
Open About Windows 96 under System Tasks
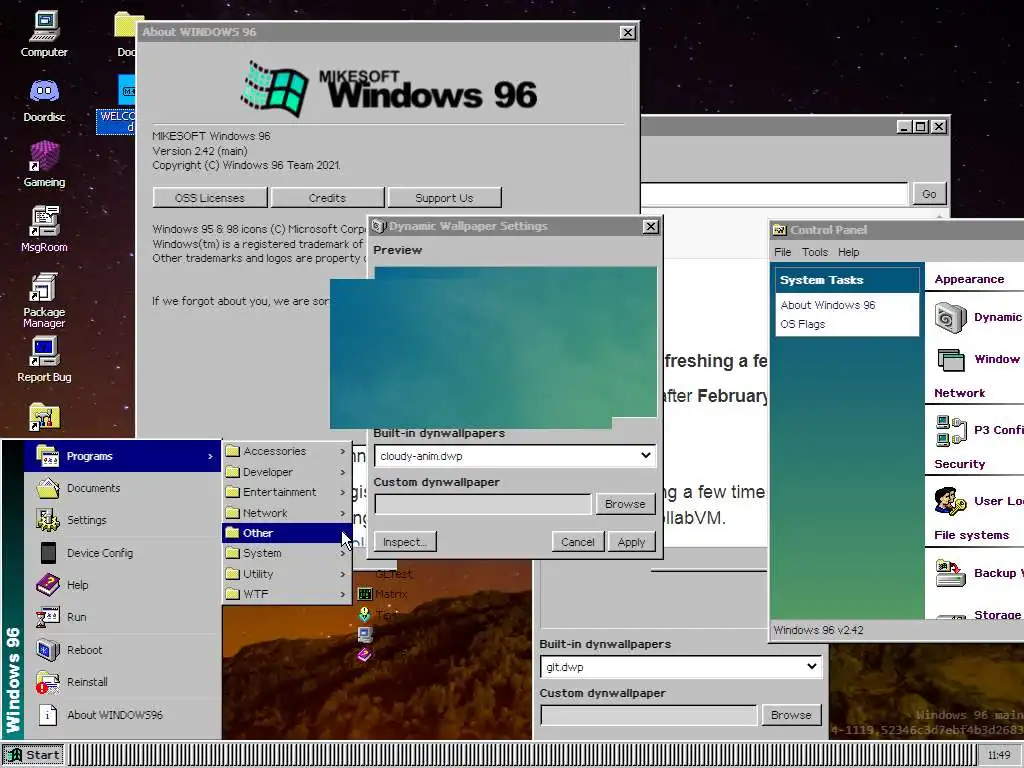point(827,305)
